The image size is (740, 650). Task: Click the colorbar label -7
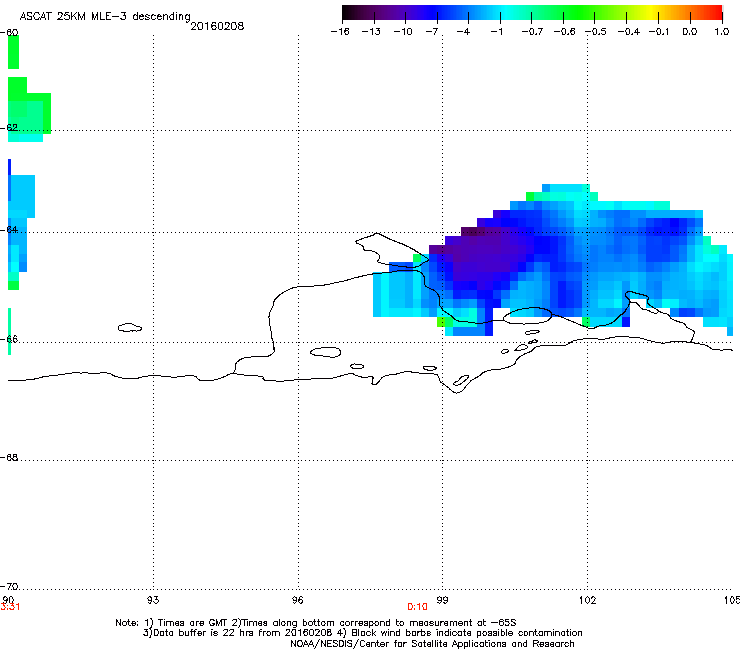(432, 32)
